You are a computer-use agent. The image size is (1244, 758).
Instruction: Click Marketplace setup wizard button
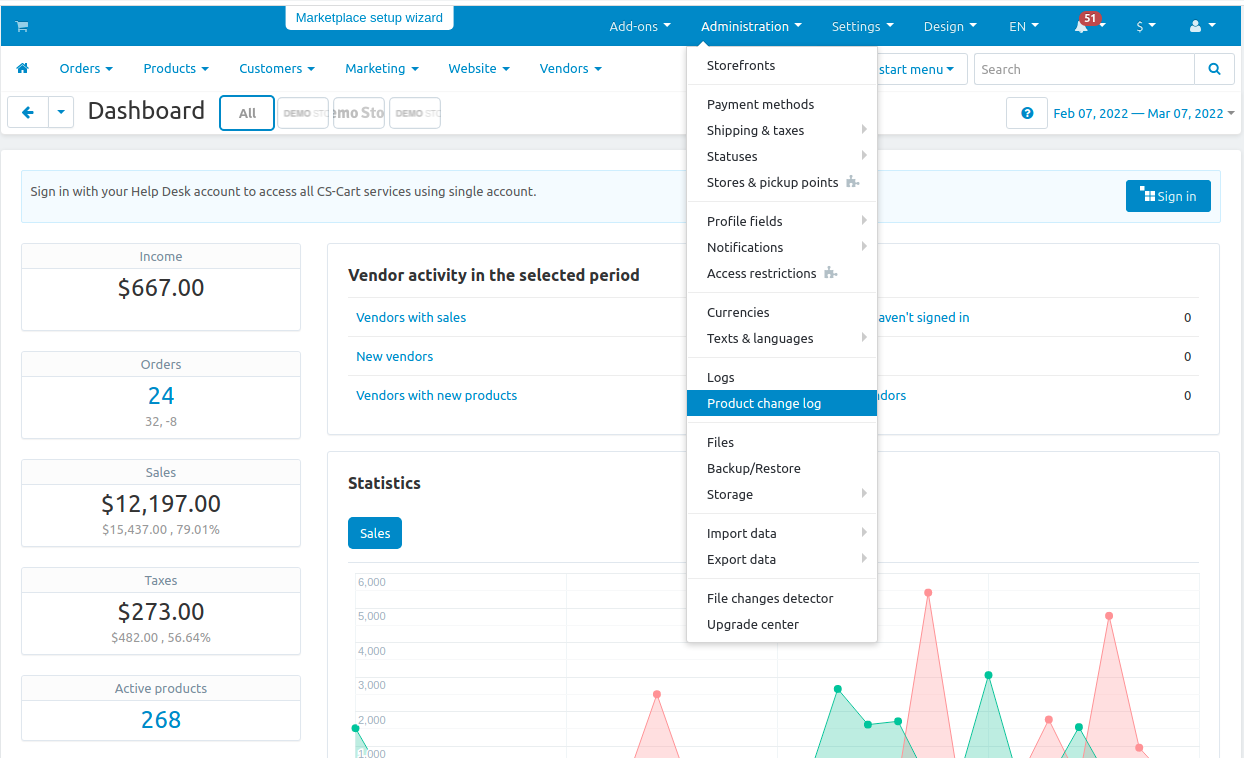click(x=369, y=18)
